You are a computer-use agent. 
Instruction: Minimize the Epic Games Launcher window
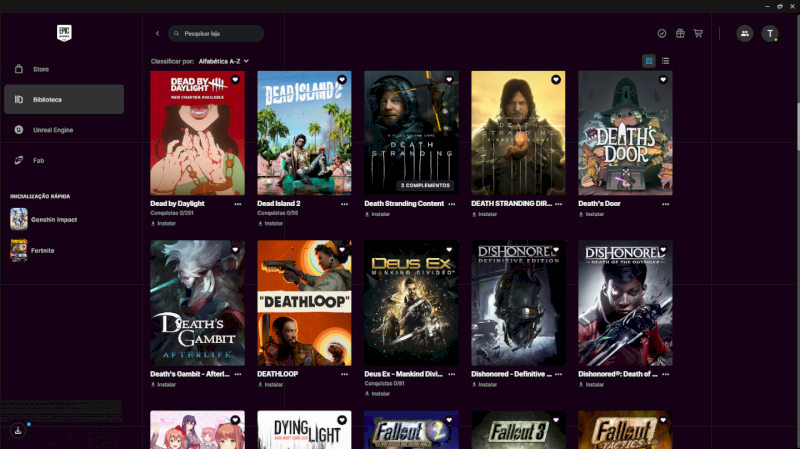click(767, 6)
